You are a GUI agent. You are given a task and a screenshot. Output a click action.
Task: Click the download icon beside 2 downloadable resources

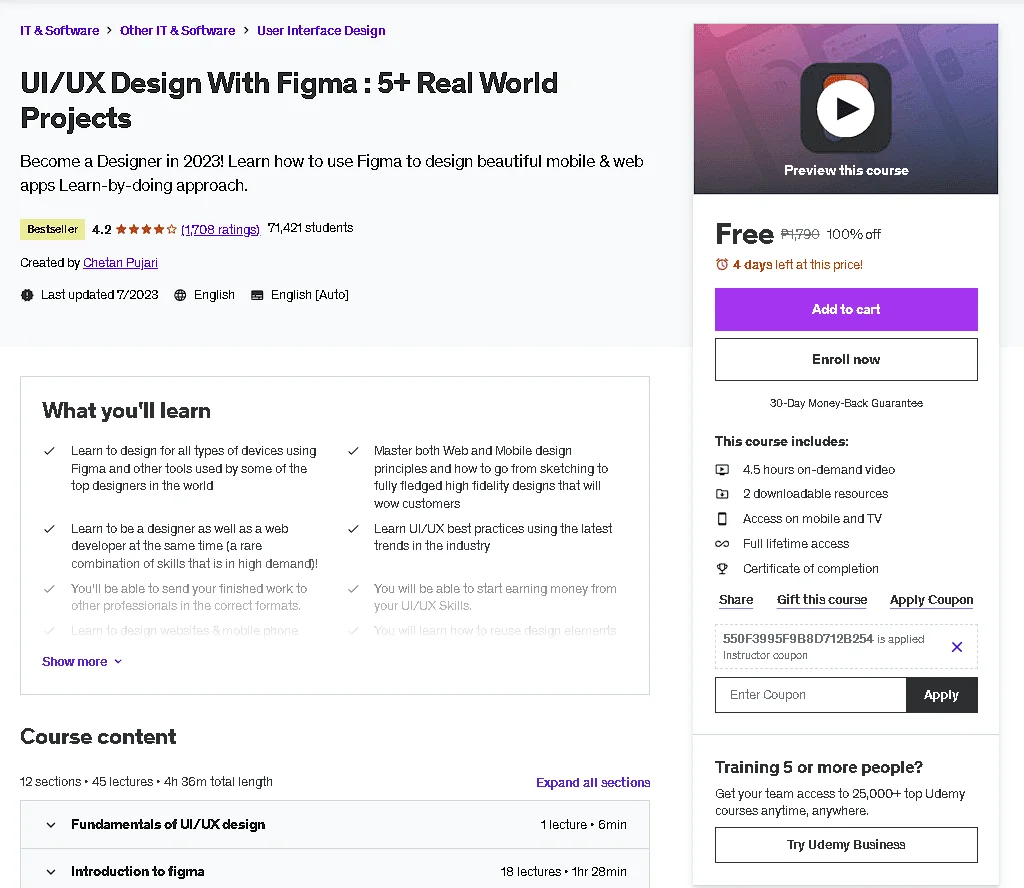pos(722,494)
